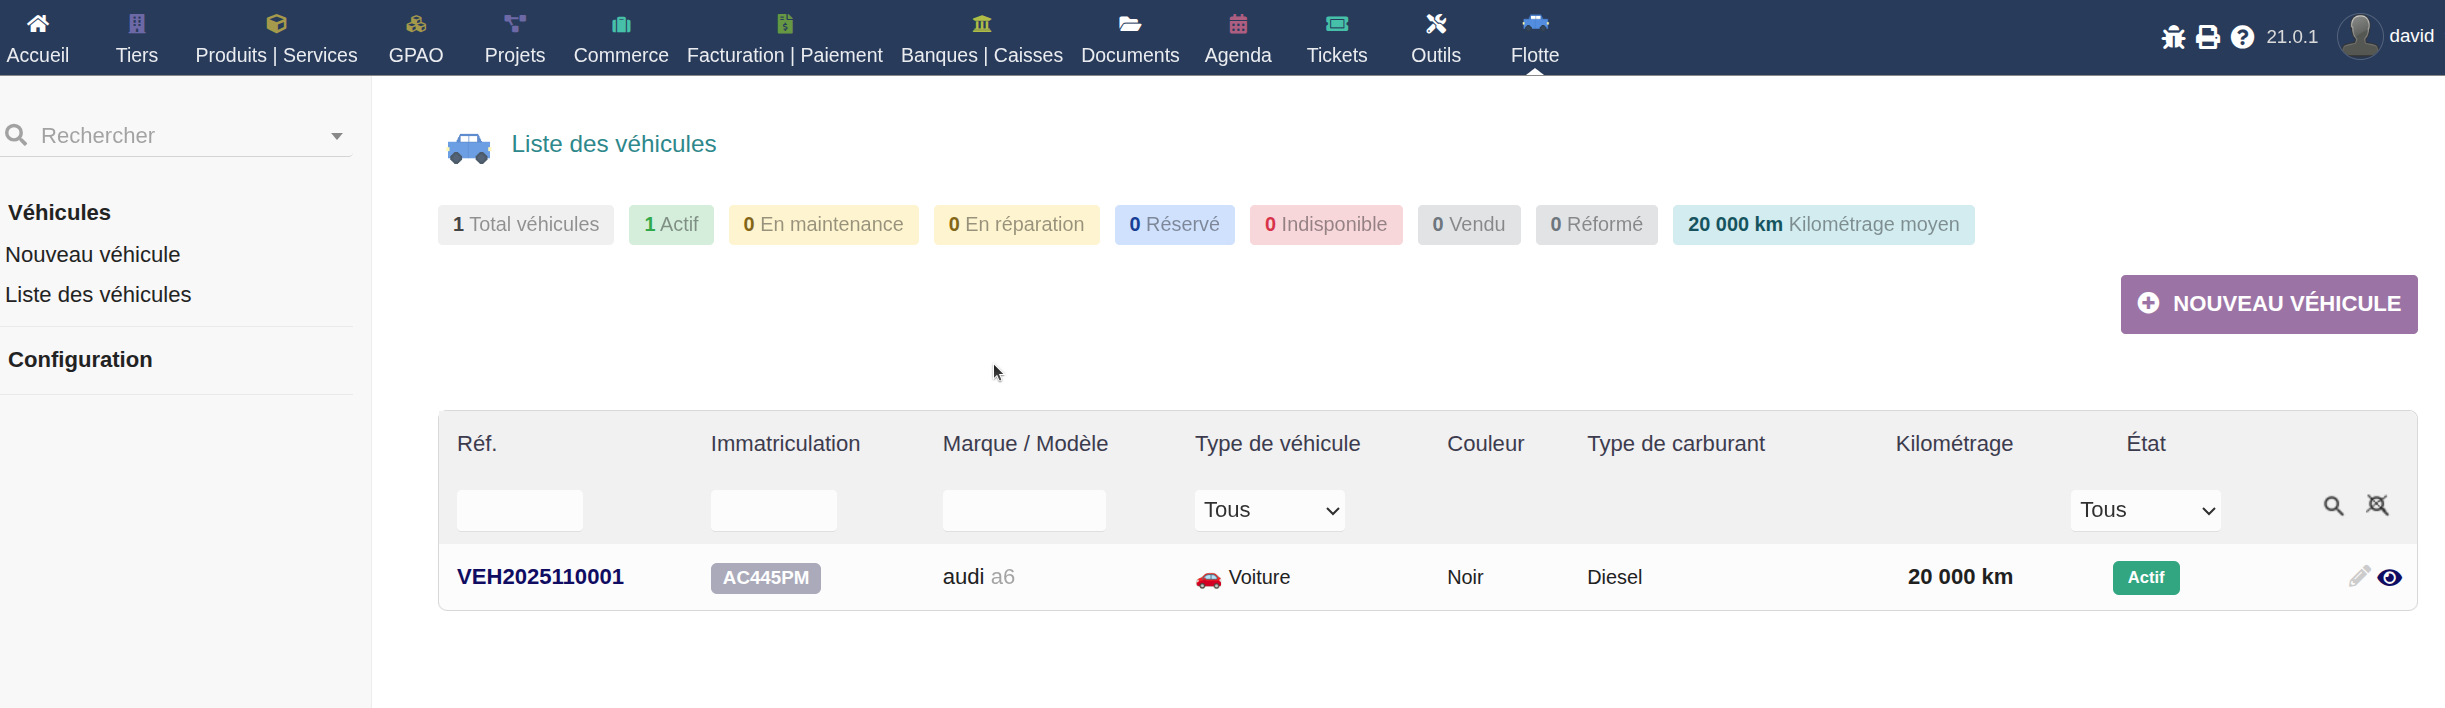Open Liste des véhicules in the sidebar
Viewport: 2445px width, 708px height.
click(98, 295)
